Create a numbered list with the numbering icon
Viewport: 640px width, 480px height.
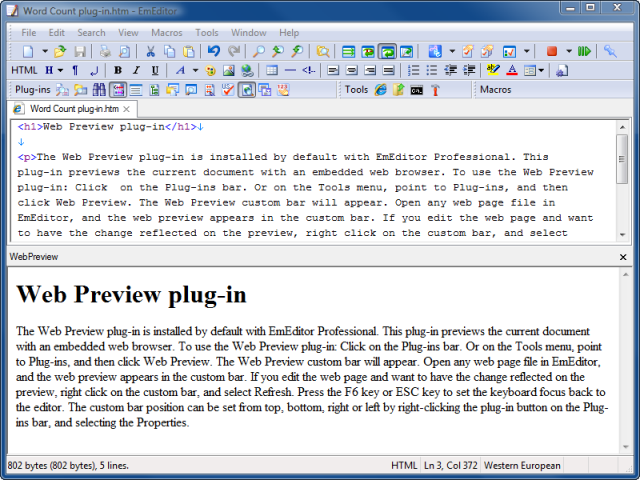413,71
